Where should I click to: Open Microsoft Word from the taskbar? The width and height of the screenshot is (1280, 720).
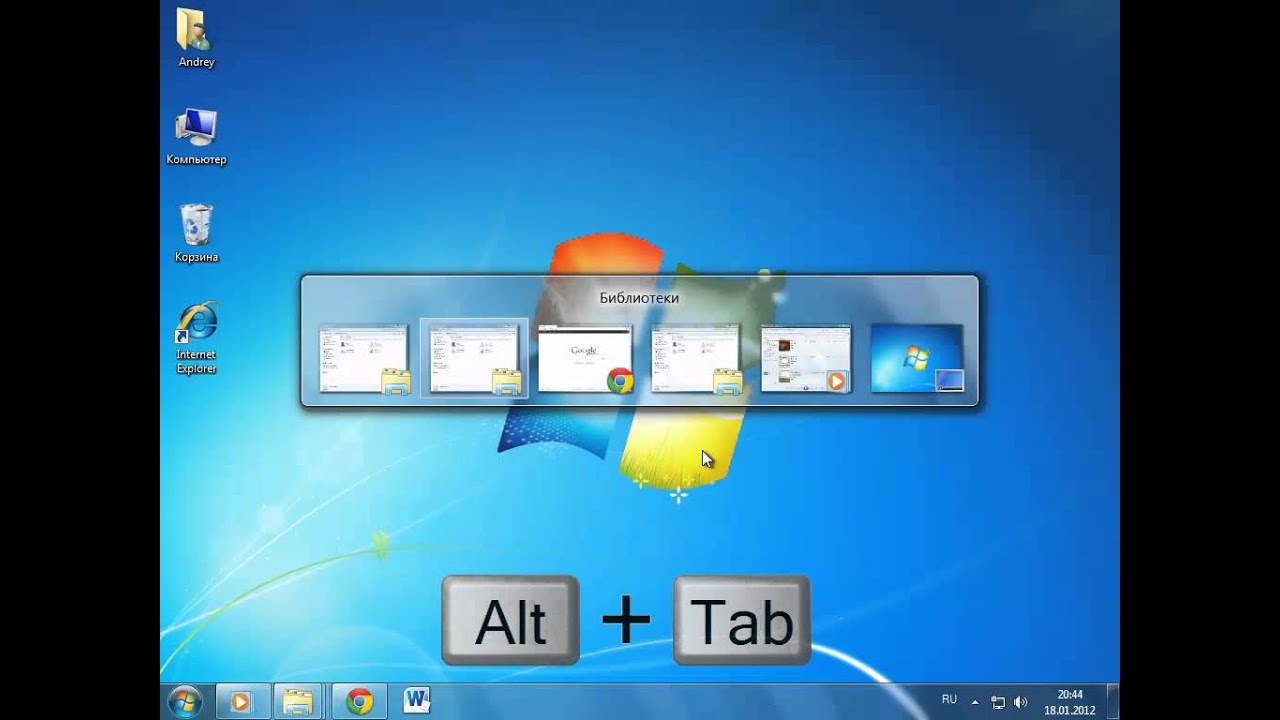tap(416, 702)
